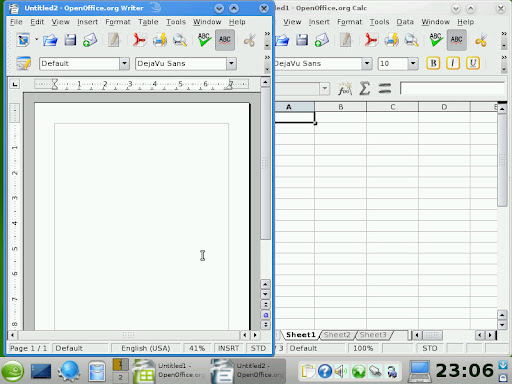Click the Writer vertical scrollbar thumb

265,163
